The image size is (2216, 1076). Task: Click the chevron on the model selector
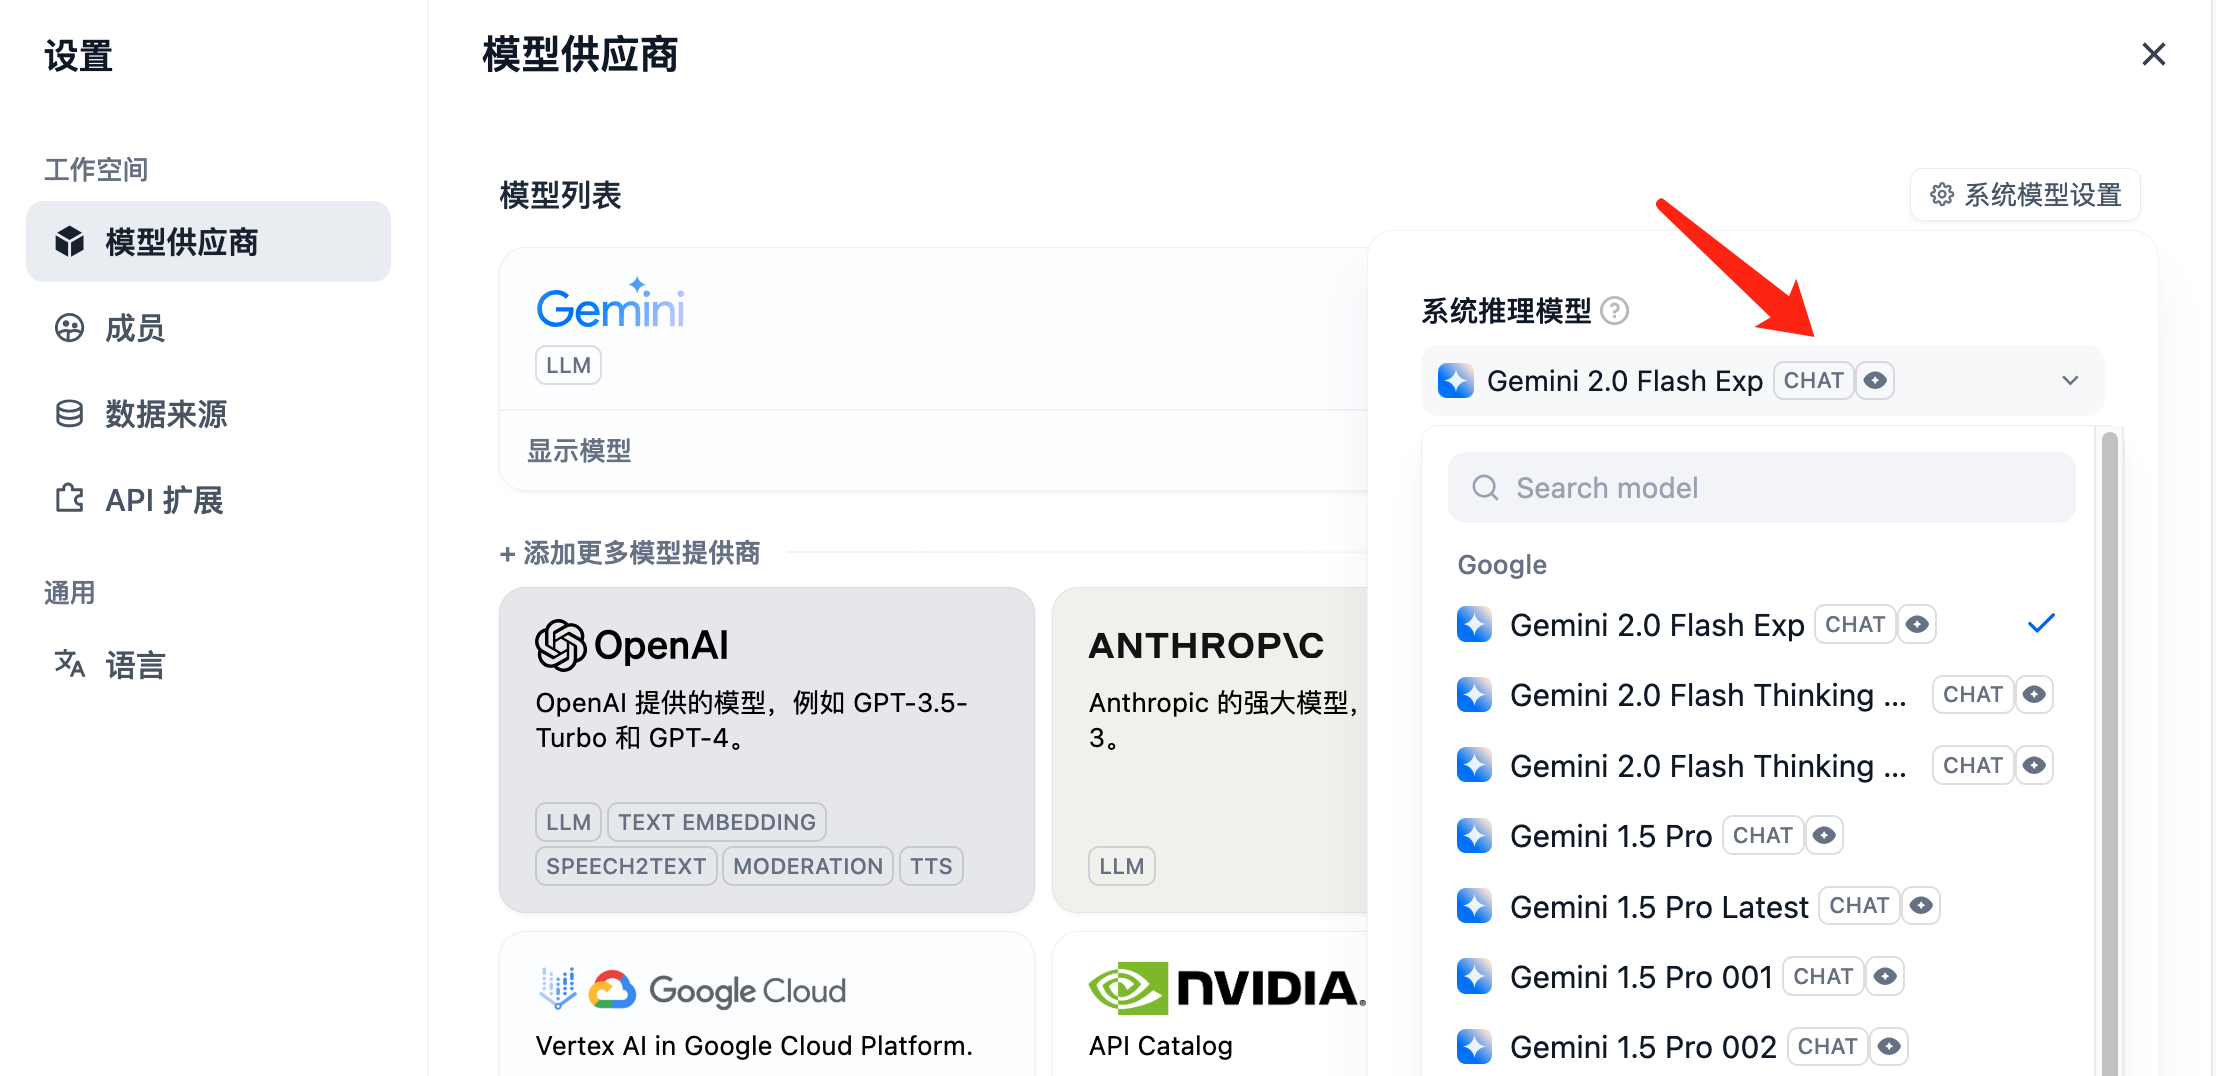coord(2070,381)
